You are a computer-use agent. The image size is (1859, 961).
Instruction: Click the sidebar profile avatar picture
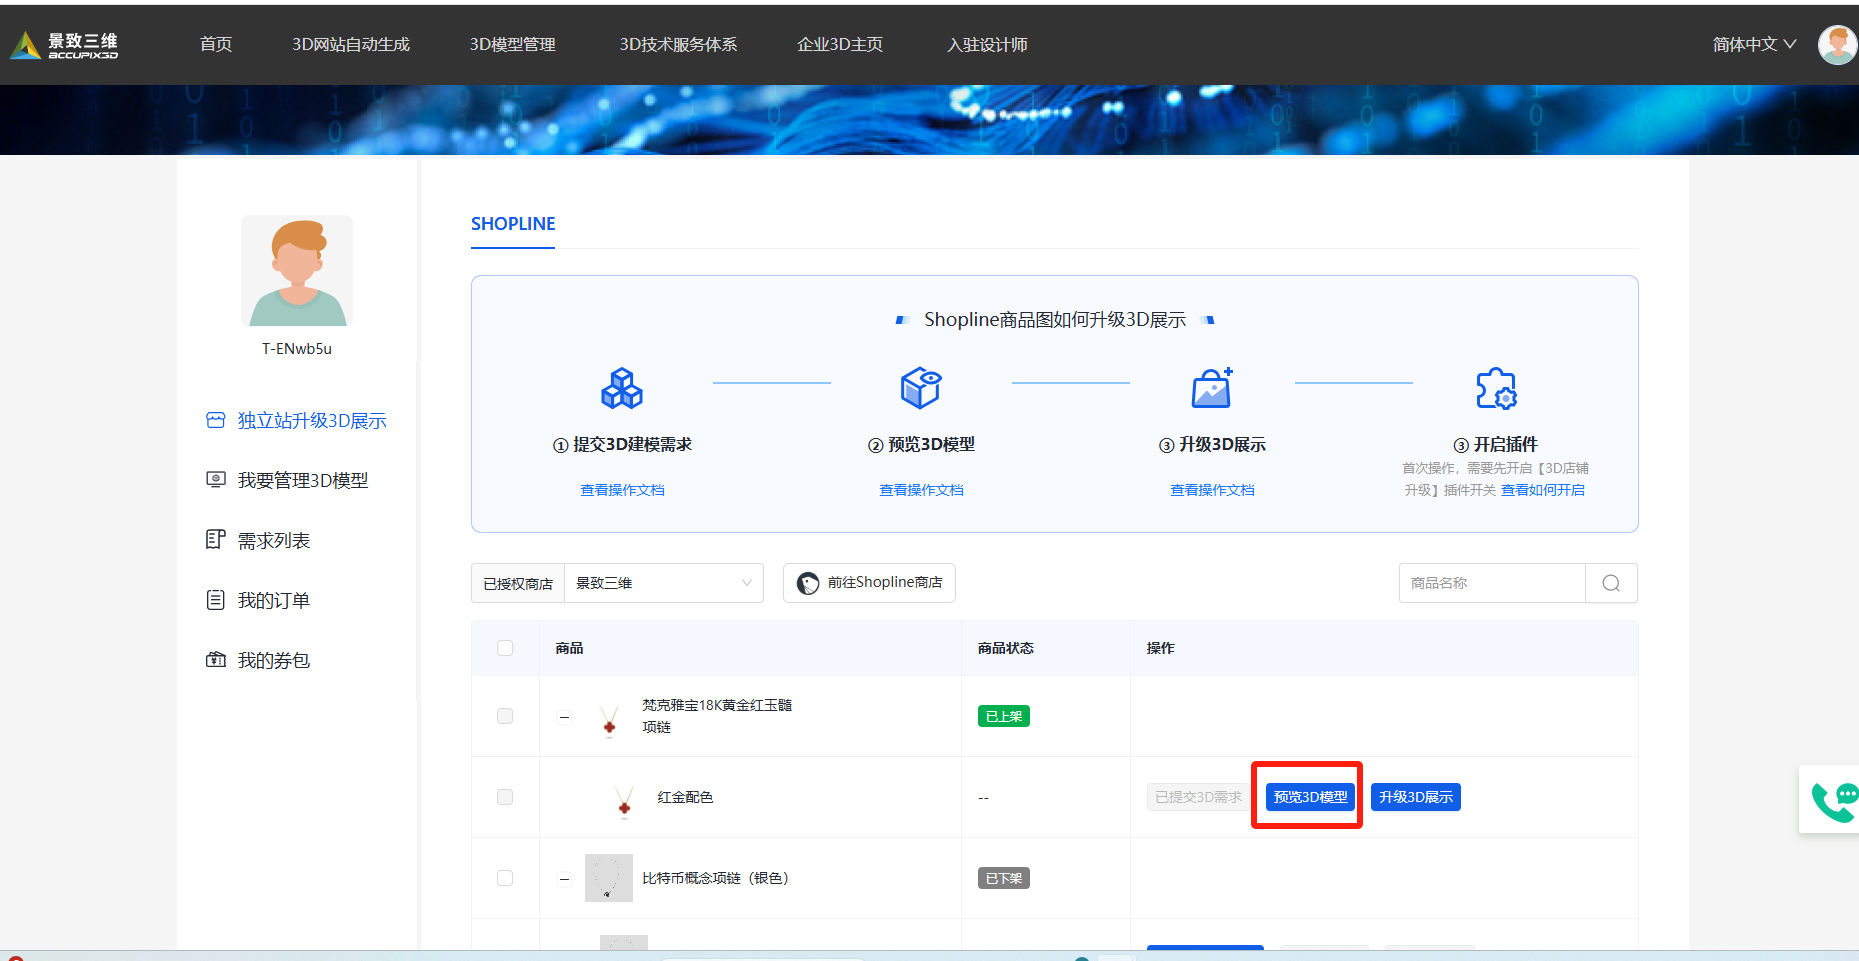tap(297, 270)
